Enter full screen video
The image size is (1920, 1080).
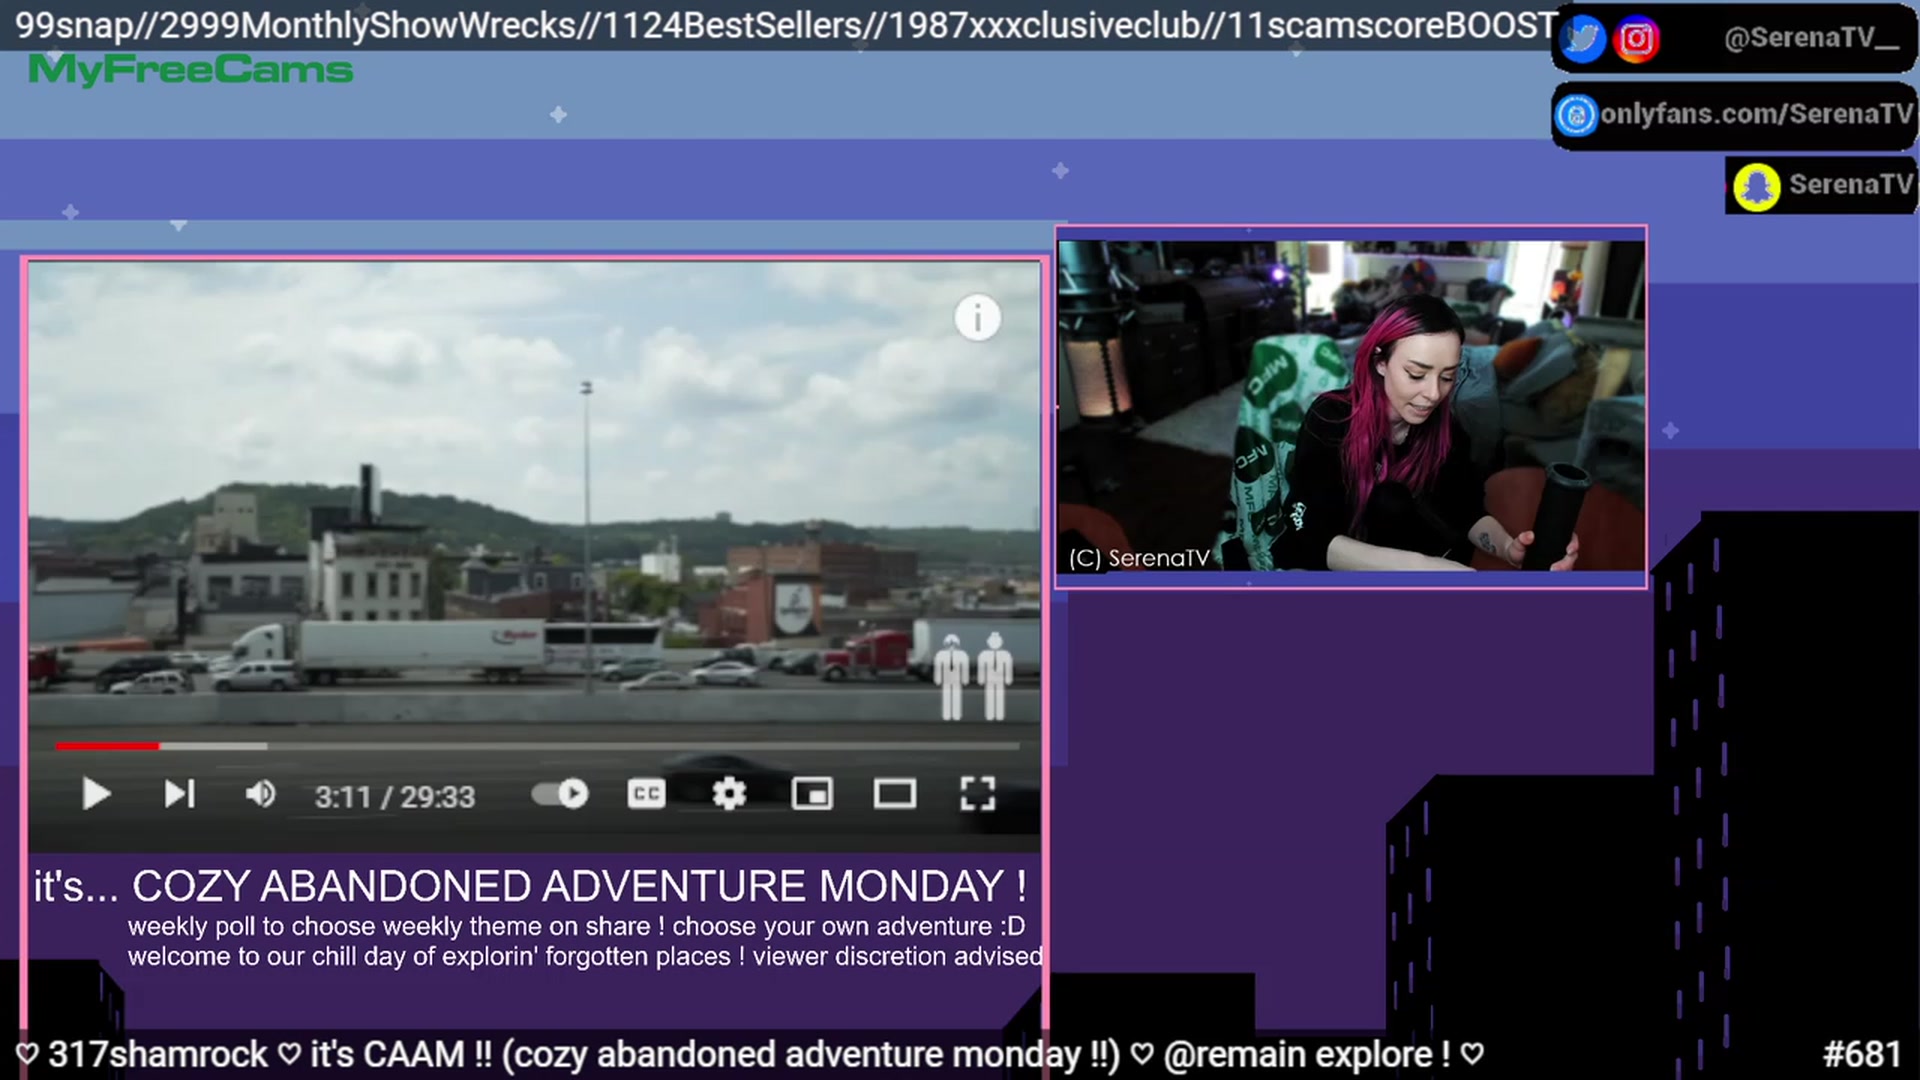tap(978, 795)
